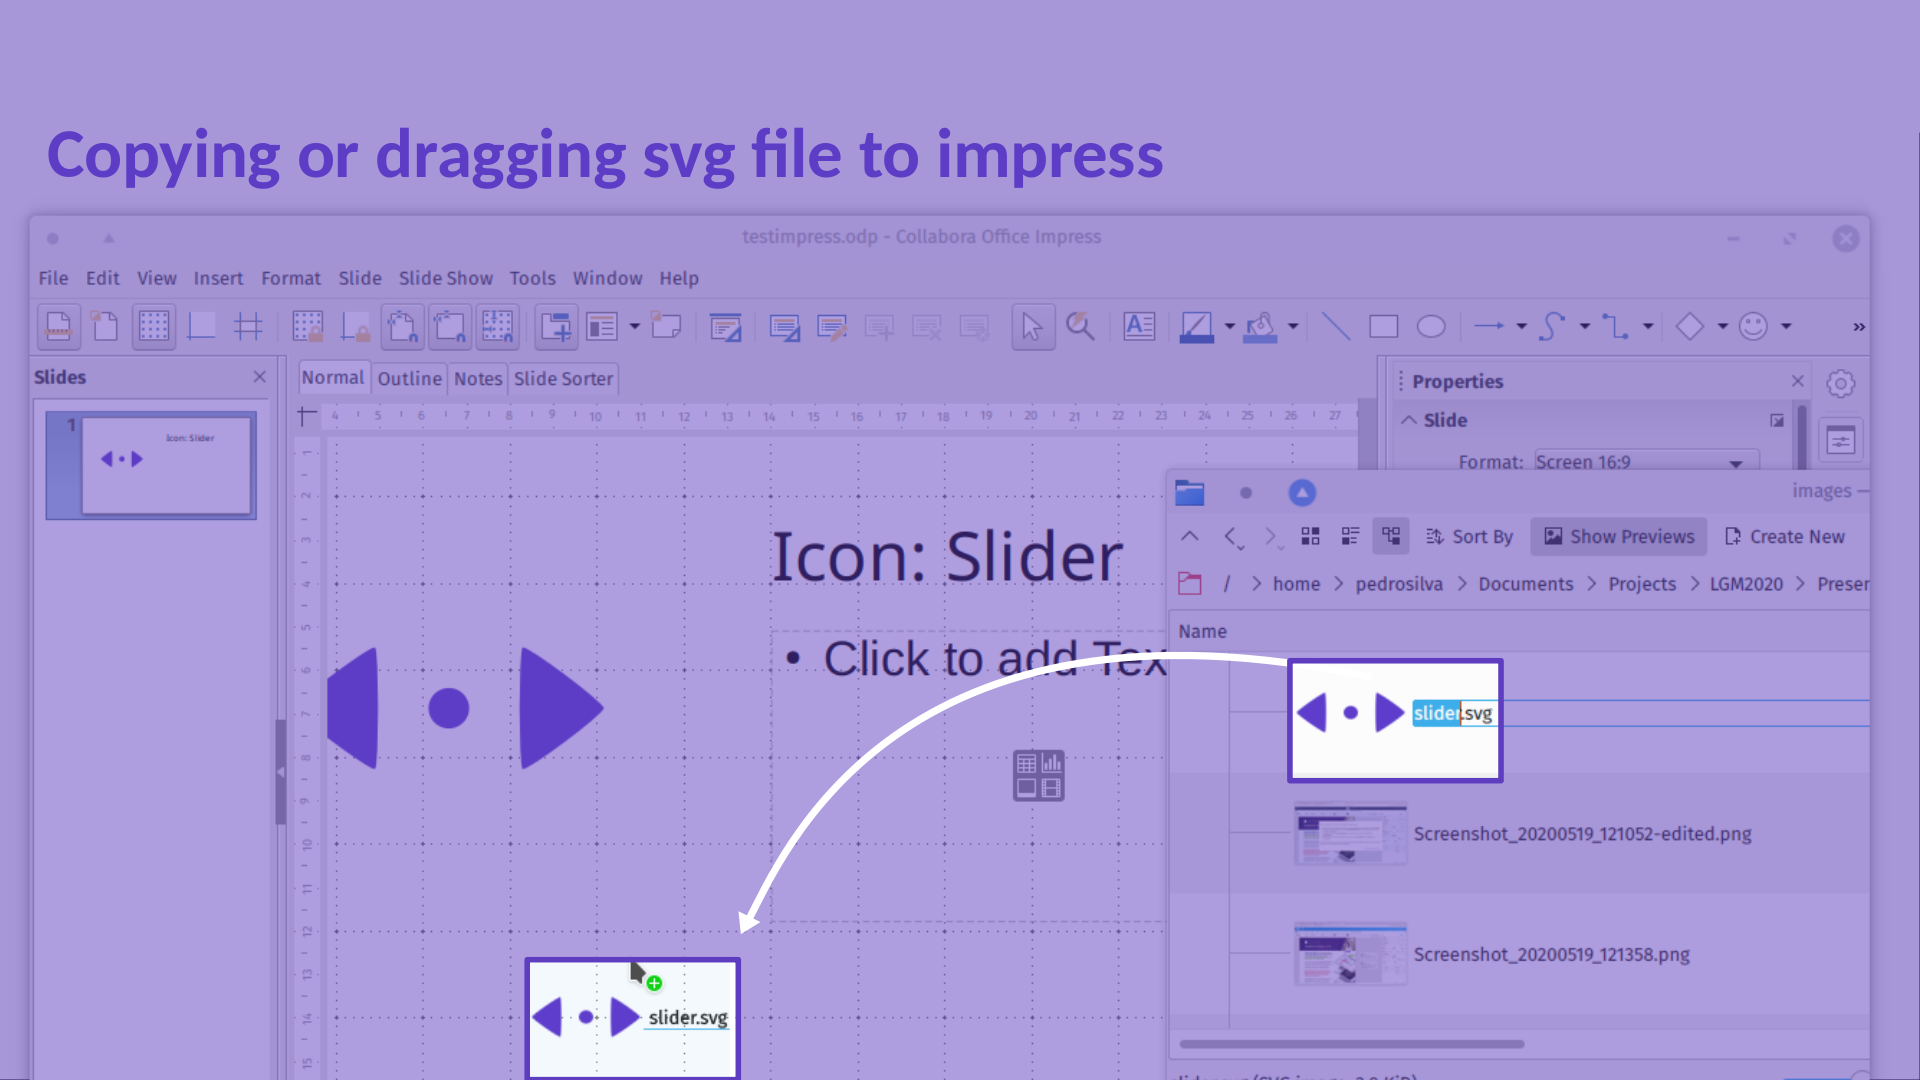Select the Rectangle shape tool
The width and height of the screenshot is (1920, 1080).
point(1383,327)
